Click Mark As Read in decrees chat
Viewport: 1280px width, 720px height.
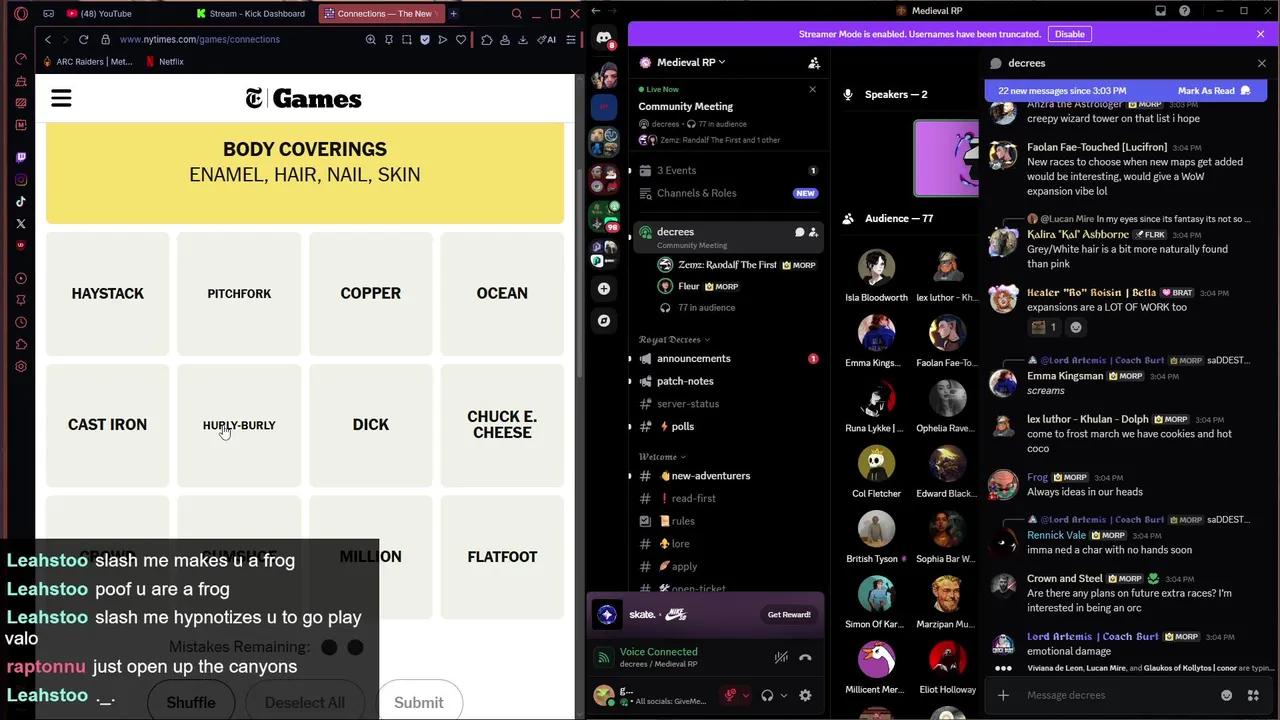(1214, 91)
